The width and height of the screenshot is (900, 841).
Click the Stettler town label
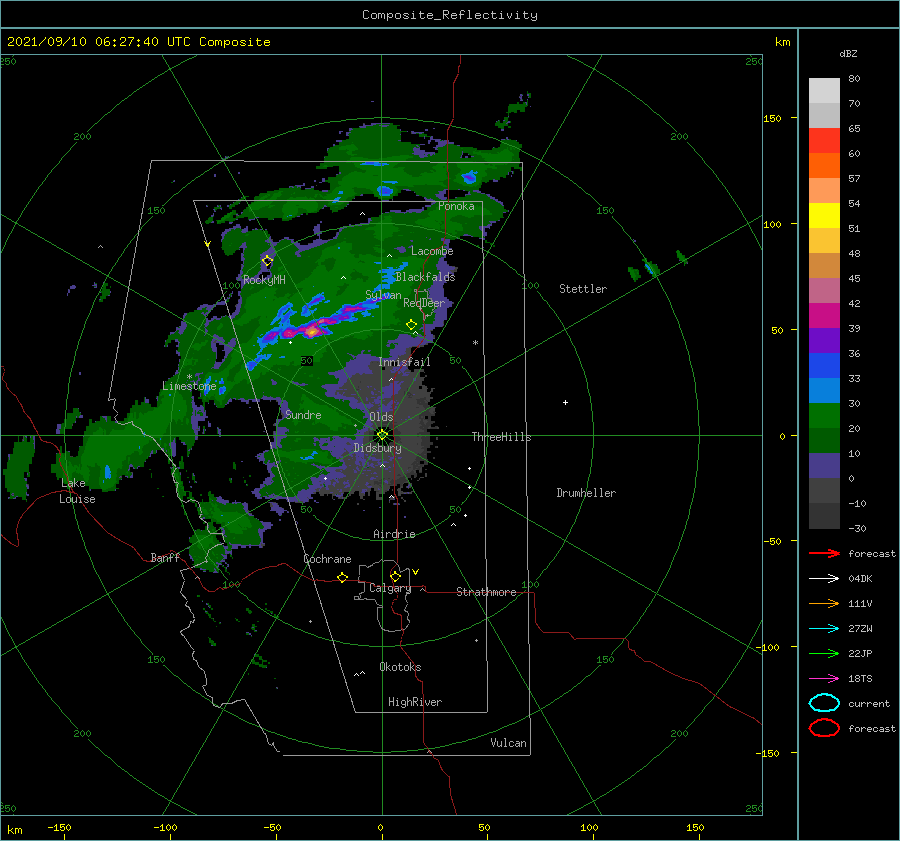(583, 289)
